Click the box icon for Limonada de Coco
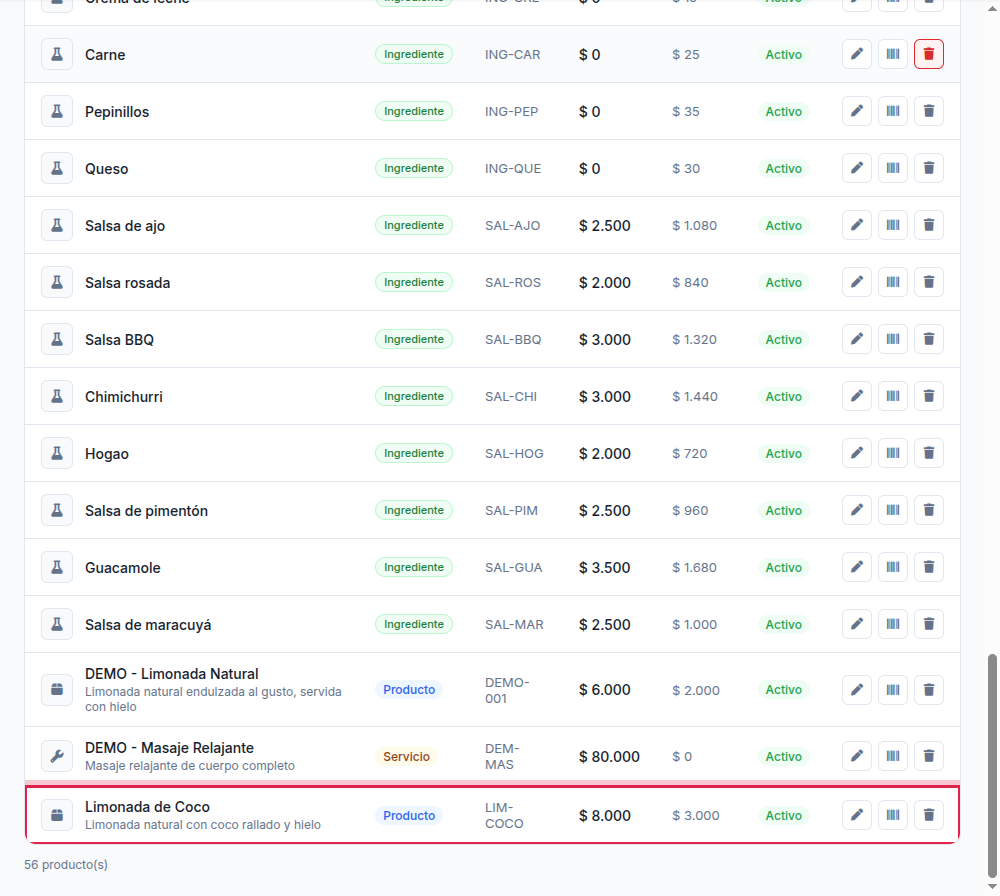Screen dimensions: 1000x896 57,815
